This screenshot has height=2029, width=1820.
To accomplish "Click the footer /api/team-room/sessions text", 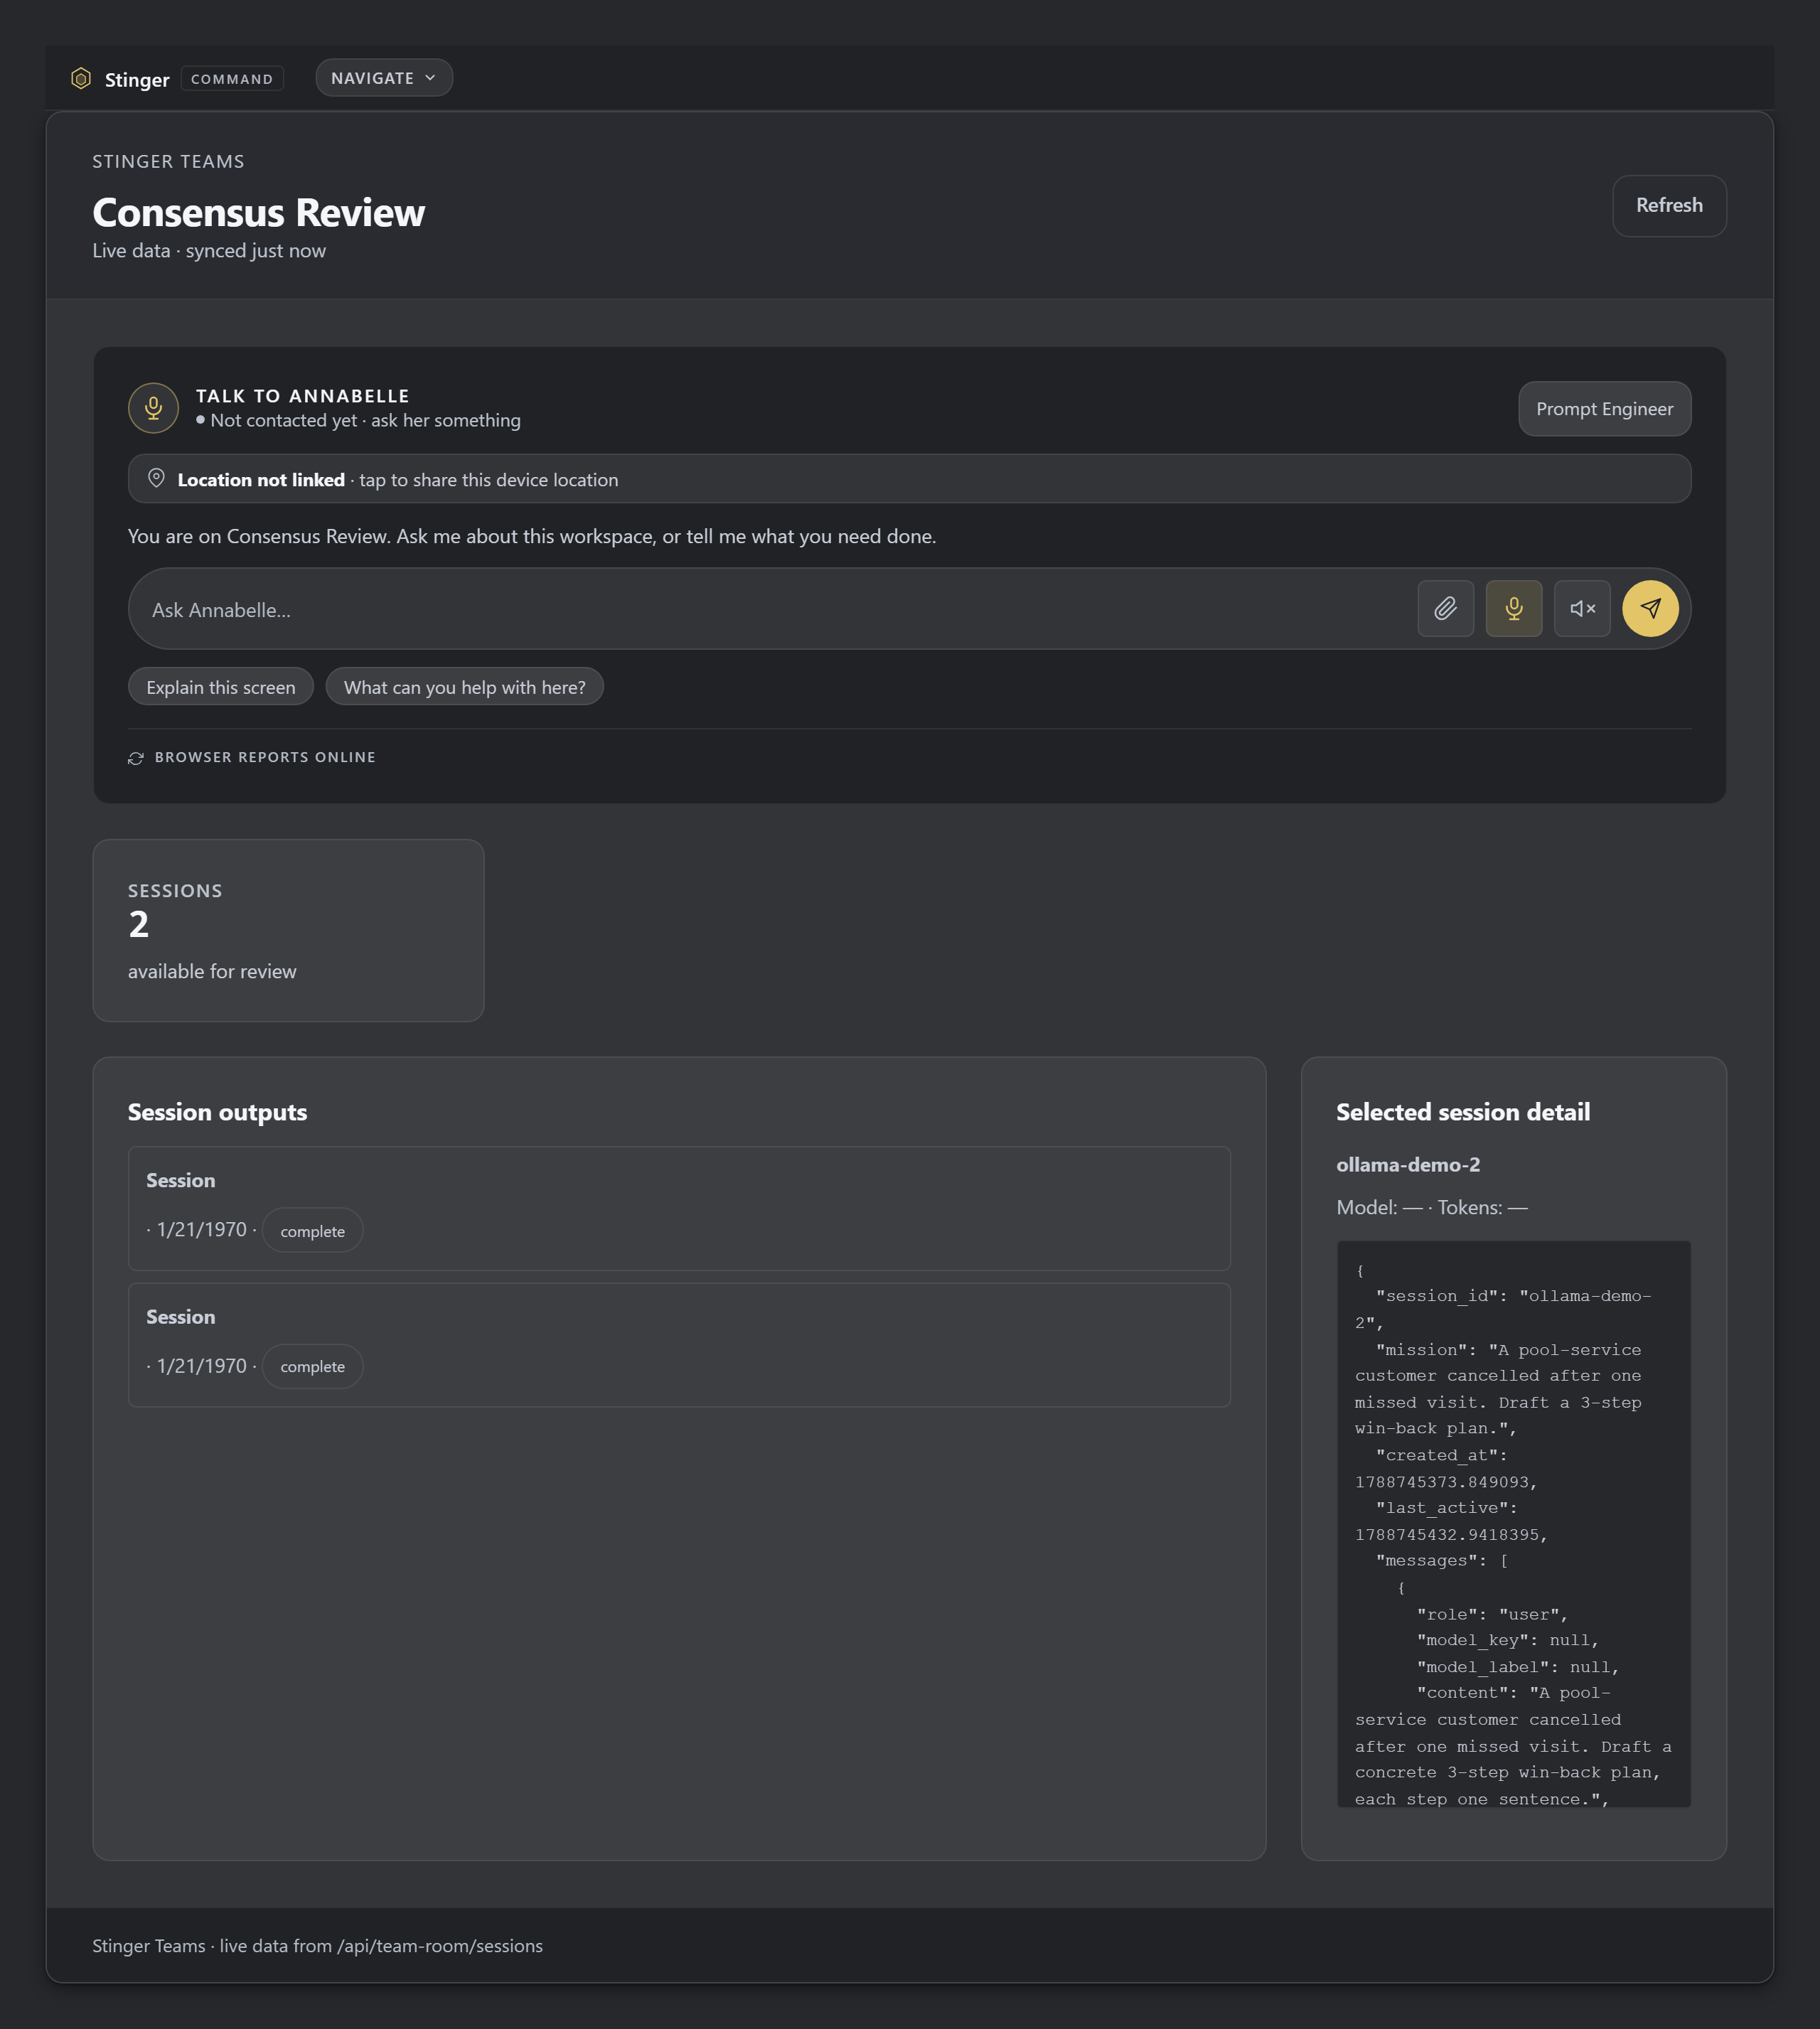I will pyautogui.click(x=440, y=1945).
